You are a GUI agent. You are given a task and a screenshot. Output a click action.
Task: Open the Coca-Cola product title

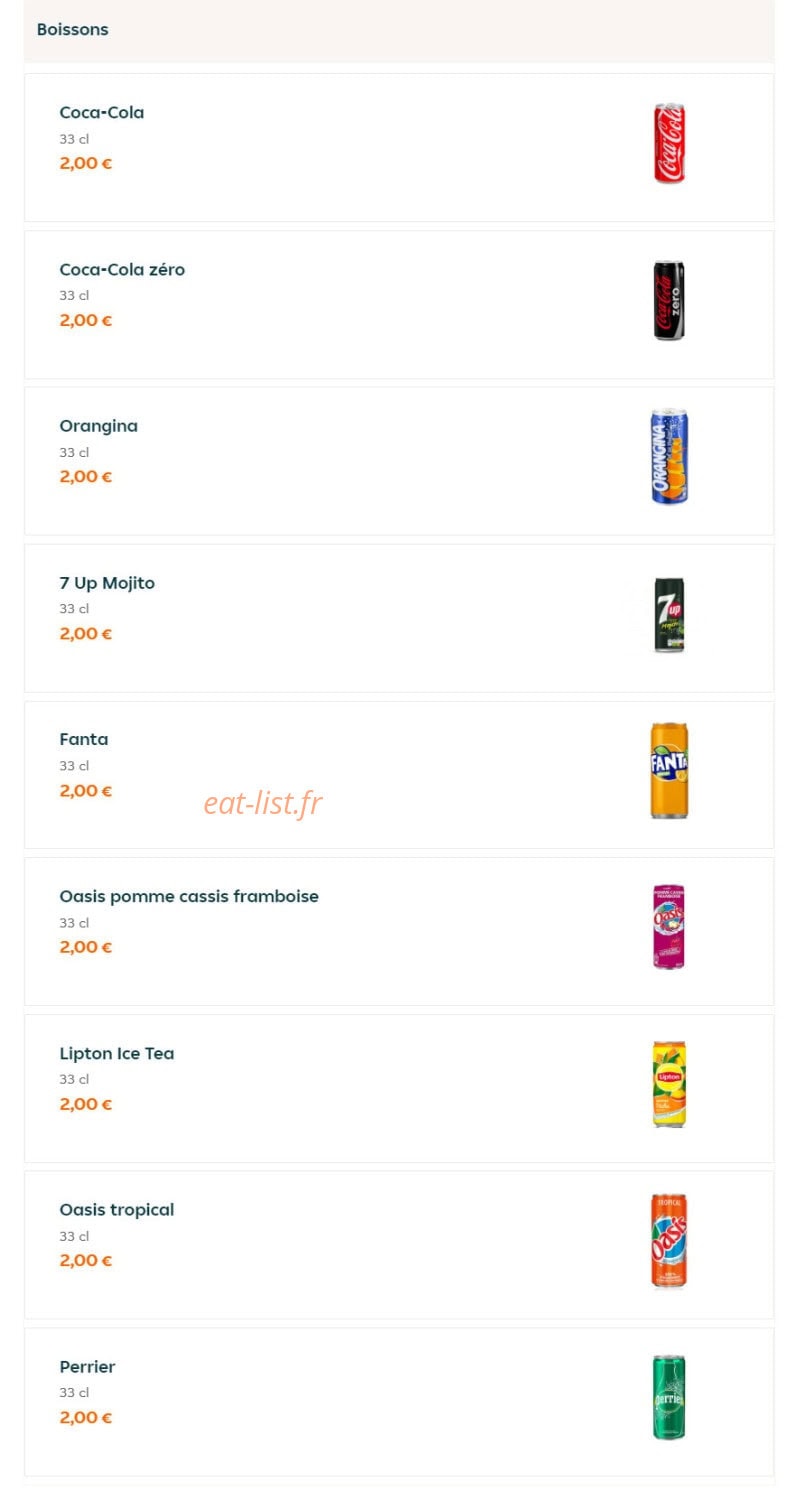101,113
